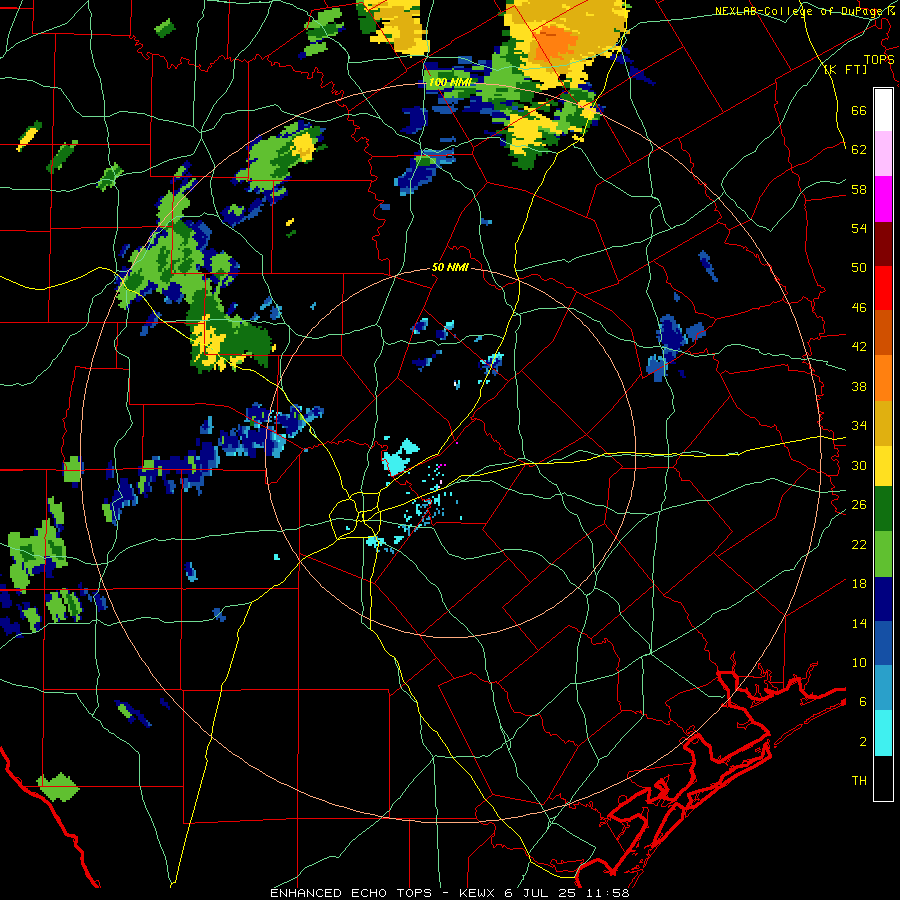This screenshot has width=900, height=900.
Task: Click the 'K FT' legend units label
Action: [x=846, y=69]
